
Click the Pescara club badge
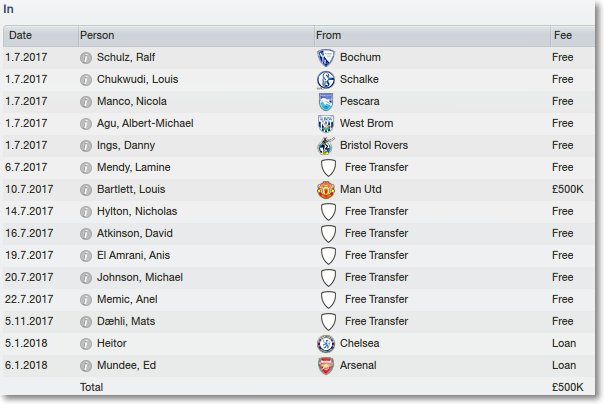coord(326,102)
